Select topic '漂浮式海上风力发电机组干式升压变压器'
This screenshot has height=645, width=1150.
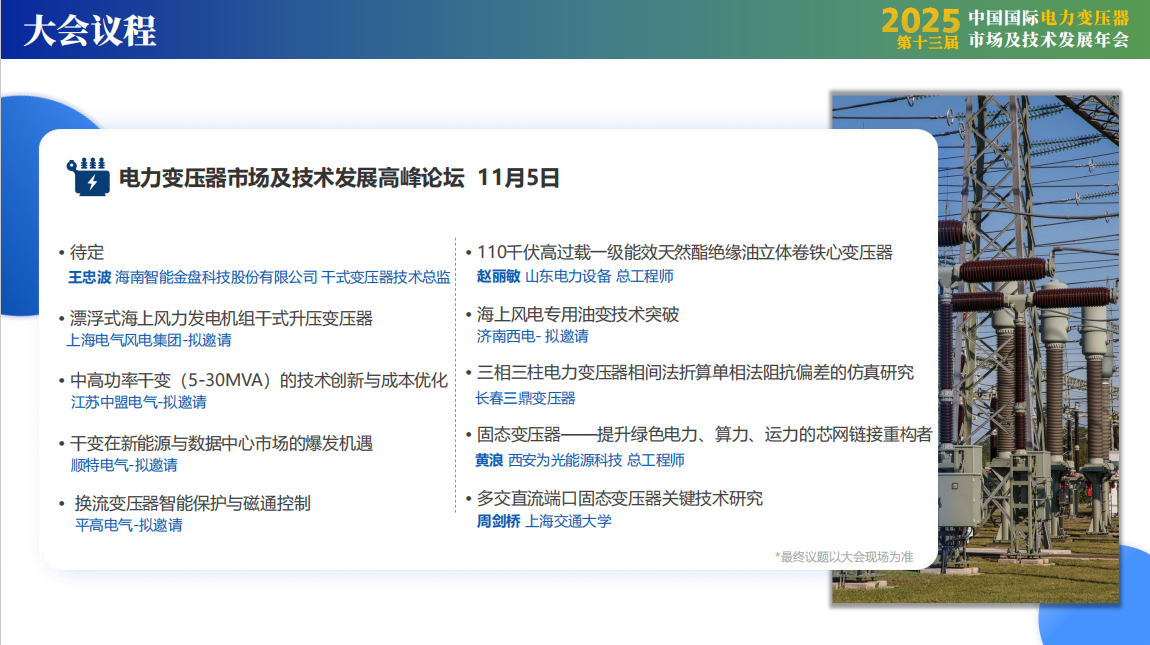coord(221,318)
